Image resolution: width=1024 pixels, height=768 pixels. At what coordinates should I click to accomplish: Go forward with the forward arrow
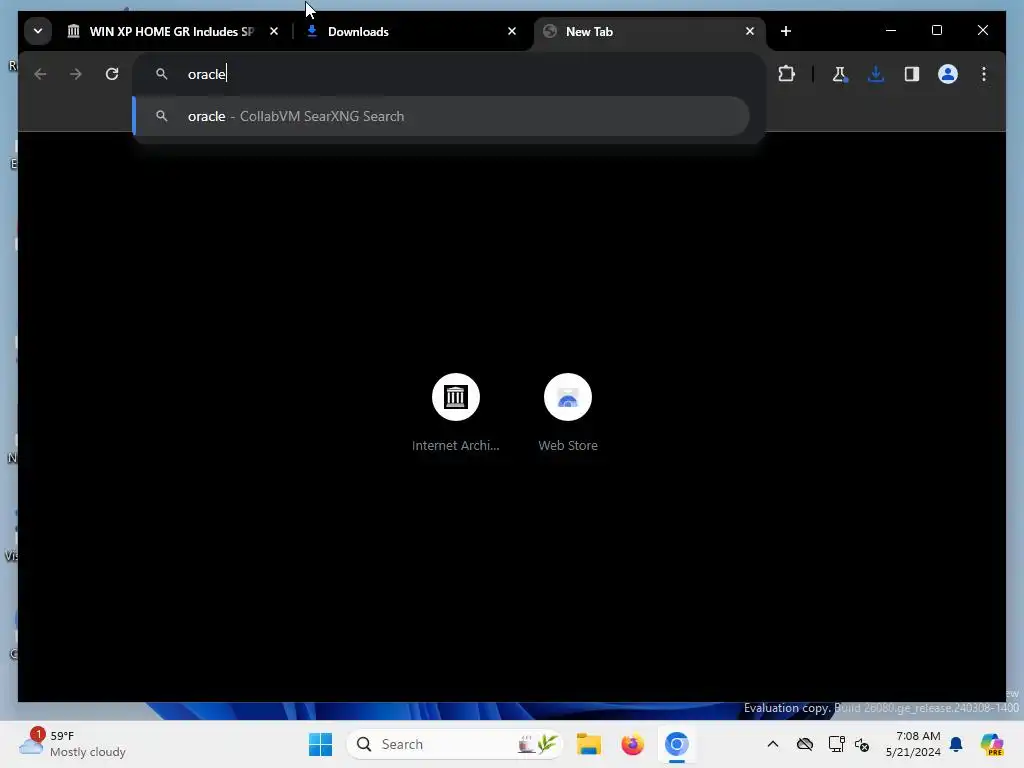tap(76, 74)
